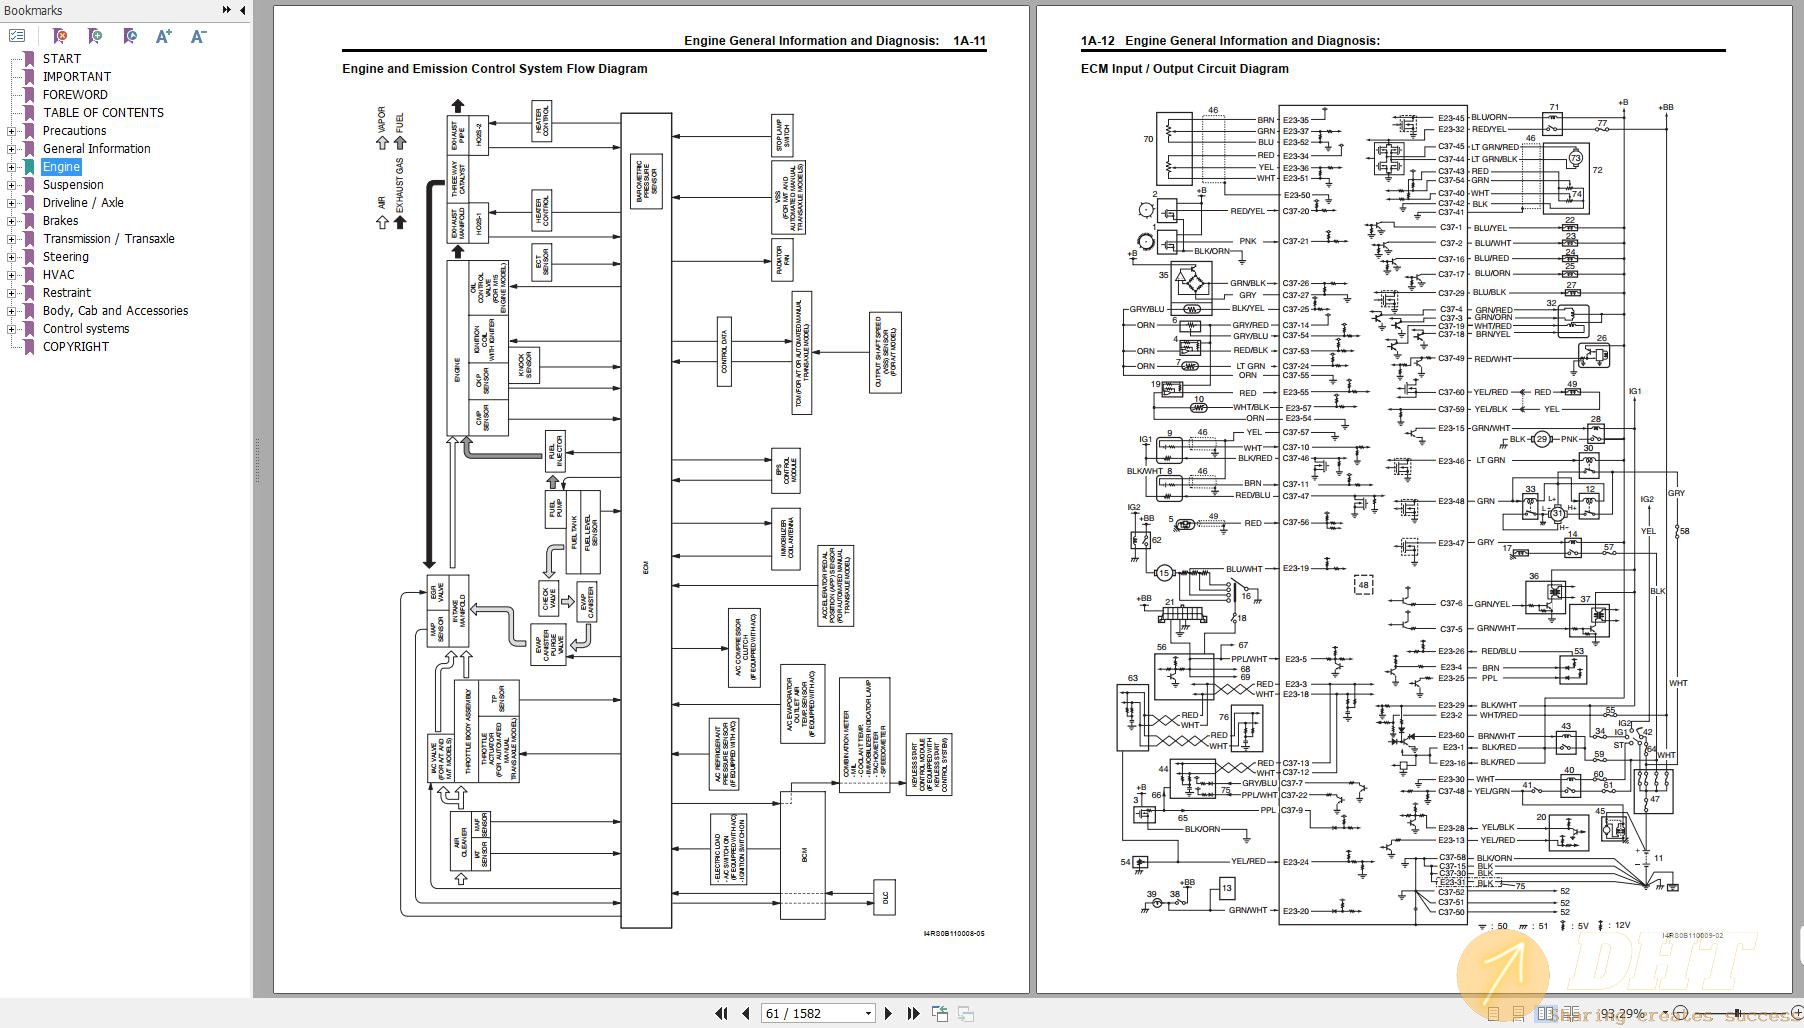
Task: Expand the Steering bookmark
Action: click(12, 257)
